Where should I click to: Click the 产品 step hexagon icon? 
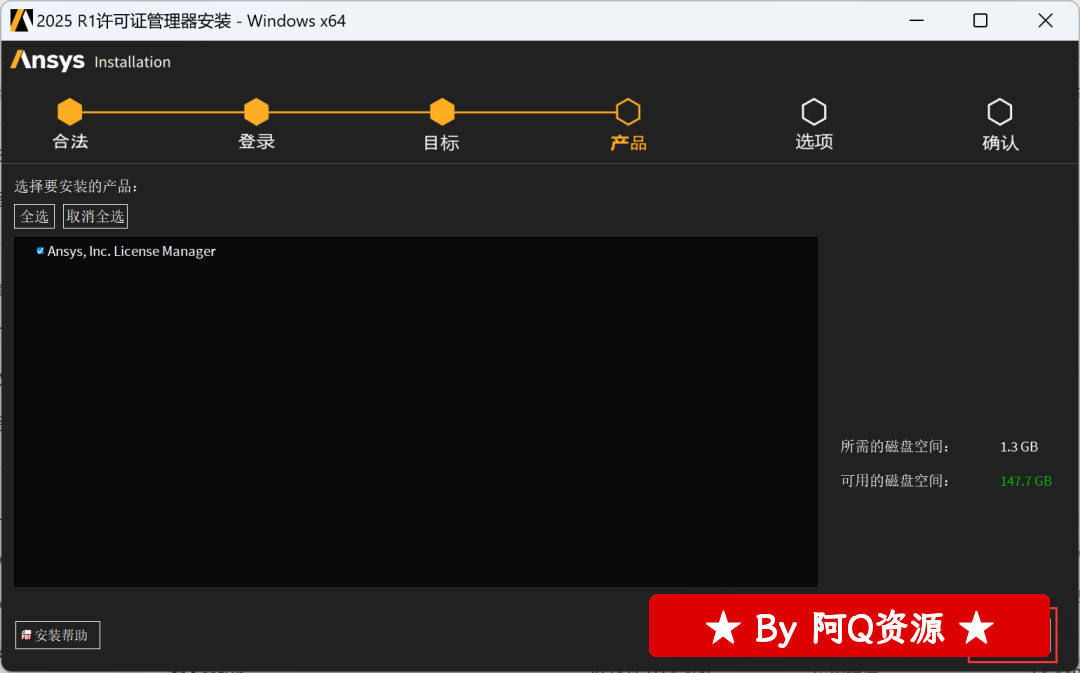tap(628, 112)
